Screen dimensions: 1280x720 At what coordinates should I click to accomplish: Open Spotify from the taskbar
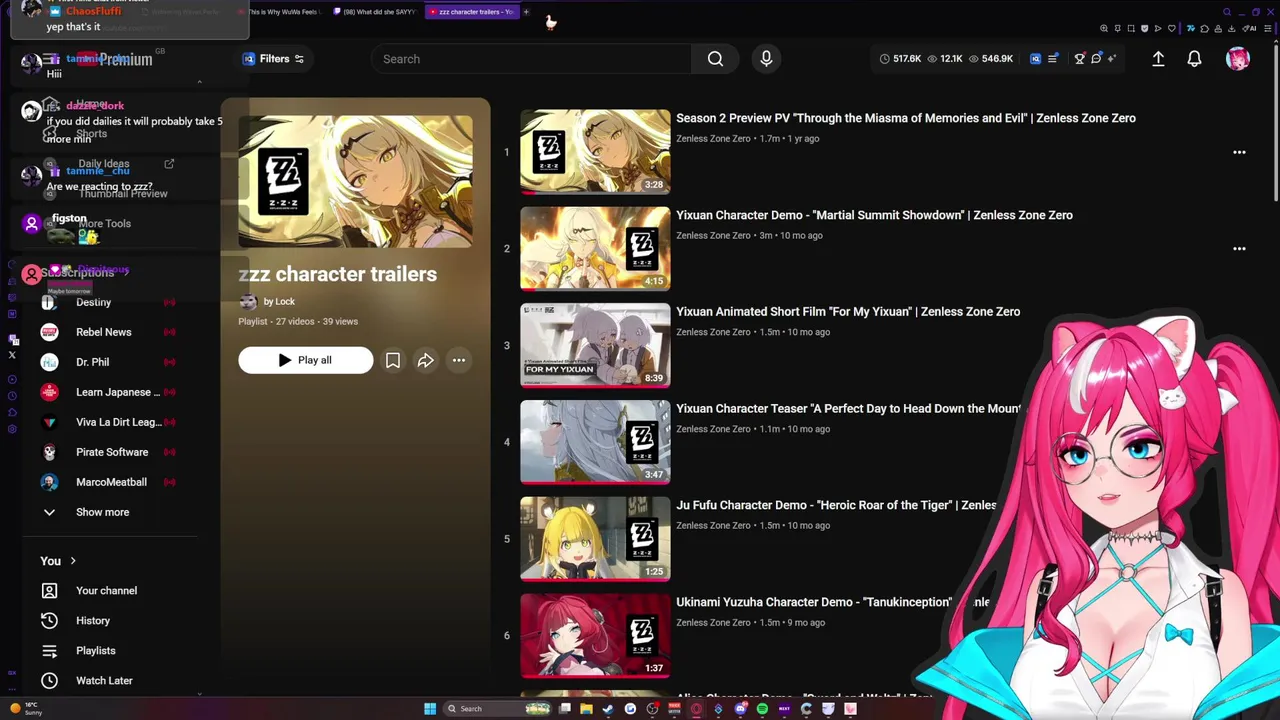tap(762, 709)
